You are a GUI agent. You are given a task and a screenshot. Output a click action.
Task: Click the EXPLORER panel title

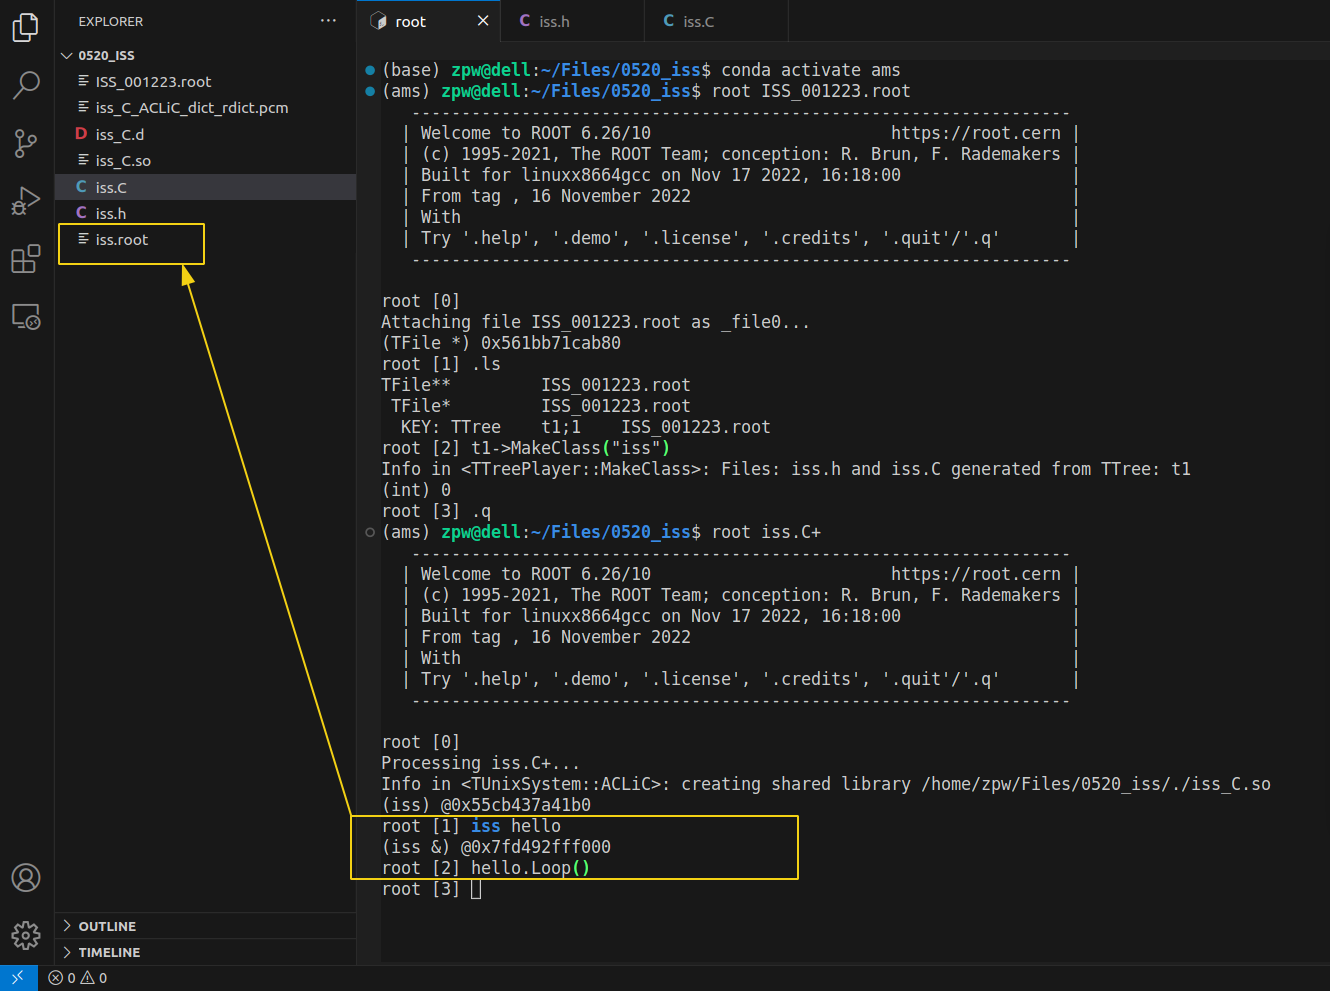tap(111, 21)
